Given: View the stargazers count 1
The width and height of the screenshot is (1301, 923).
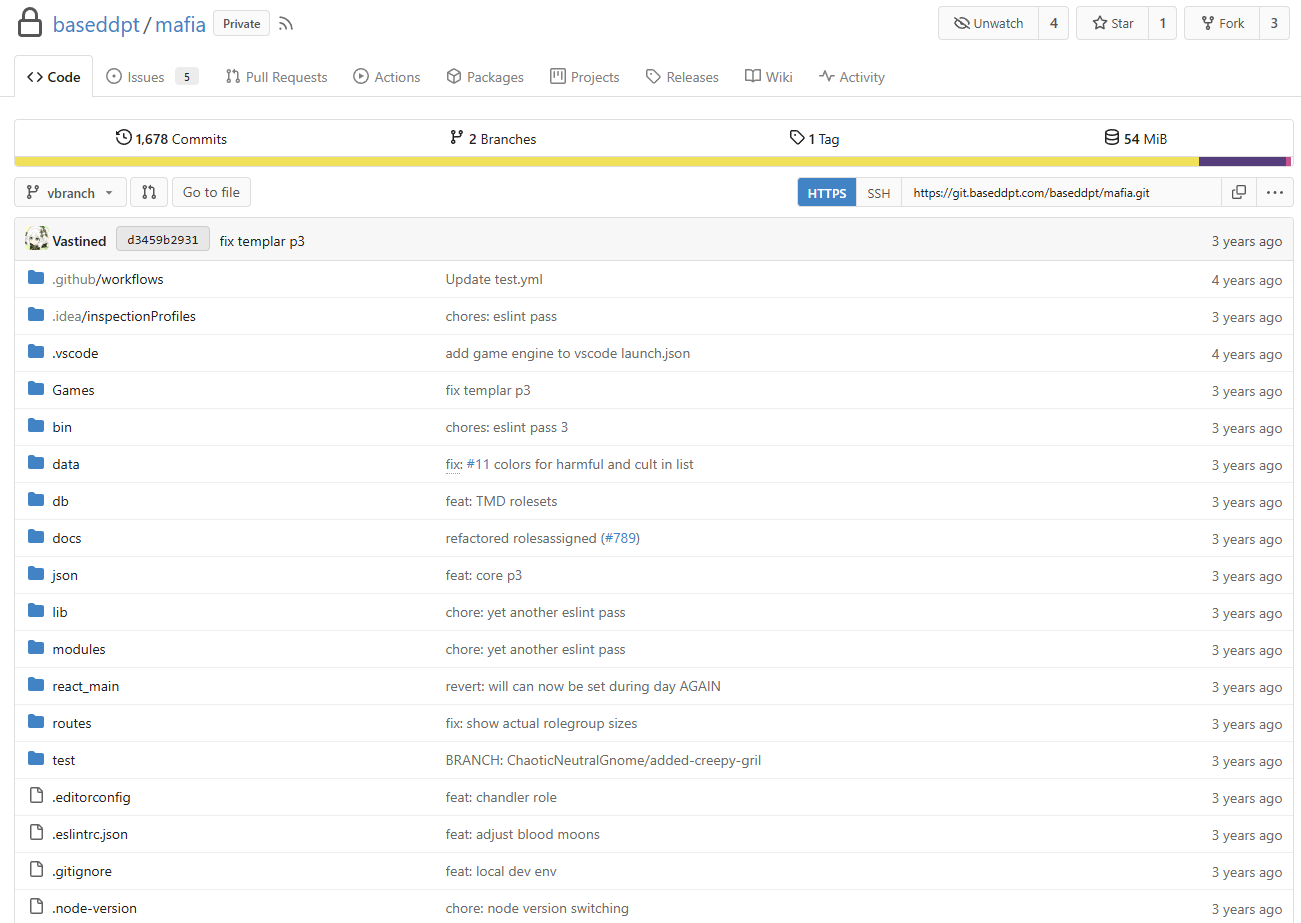Looking at the screenshot, I should coord(1162,23).
